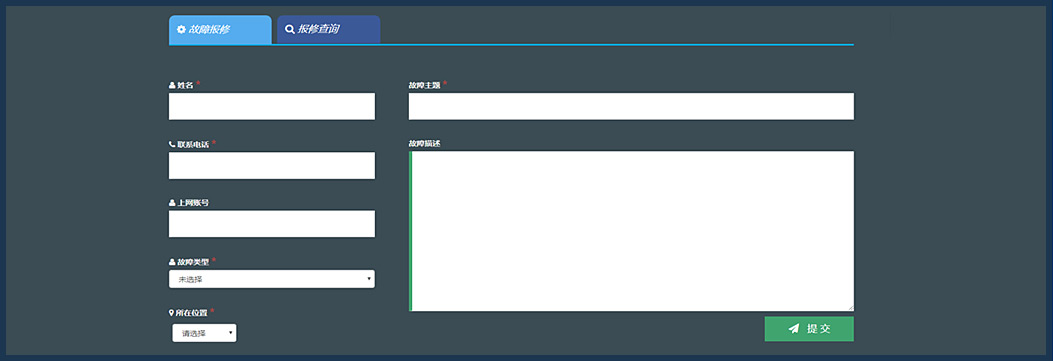Viewport: 1053px width, 361px height.
Task: Submit the form with 提交 button
Action: point(809,329)
